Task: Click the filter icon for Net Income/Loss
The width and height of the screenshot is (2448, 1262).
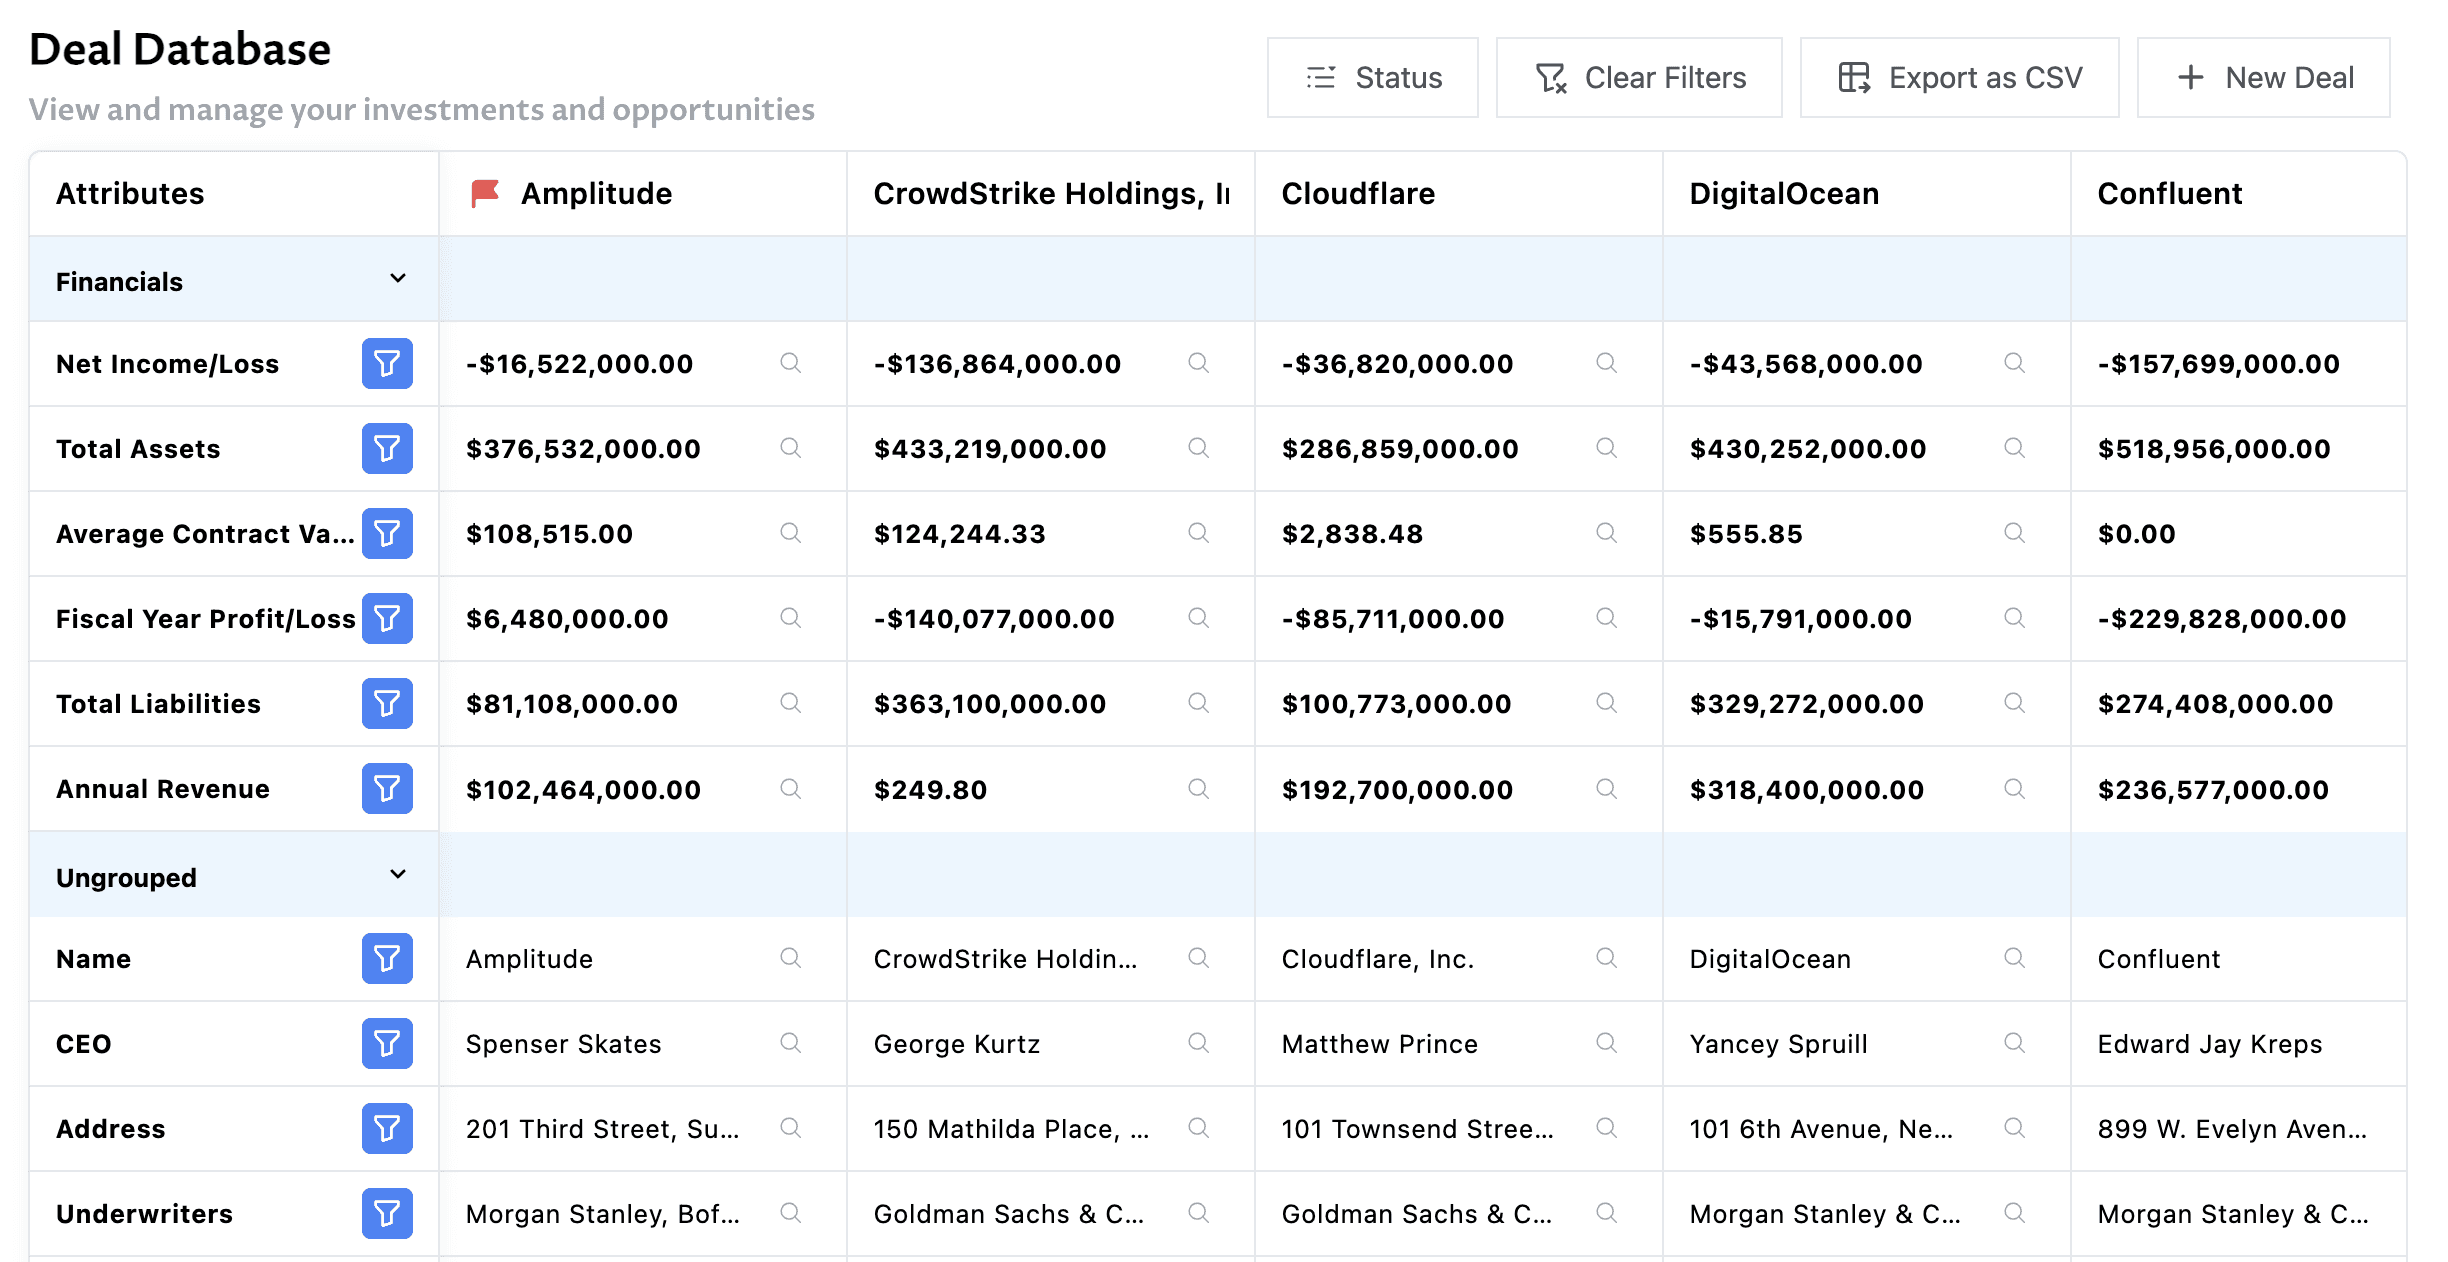Action: click(387, 363)
